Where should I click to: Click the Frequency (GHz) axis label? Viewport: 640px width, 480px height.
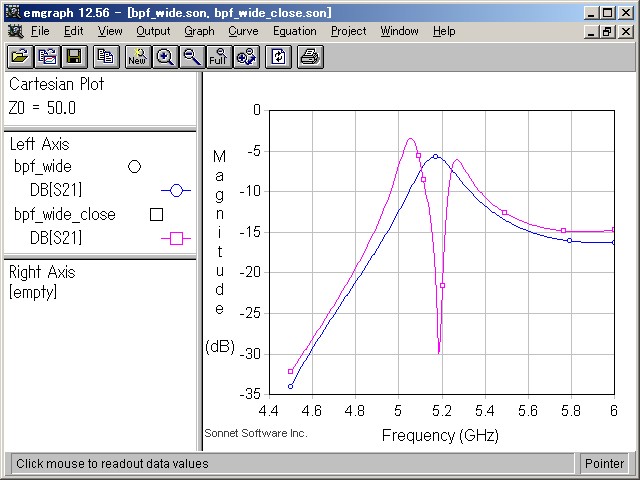440,436
